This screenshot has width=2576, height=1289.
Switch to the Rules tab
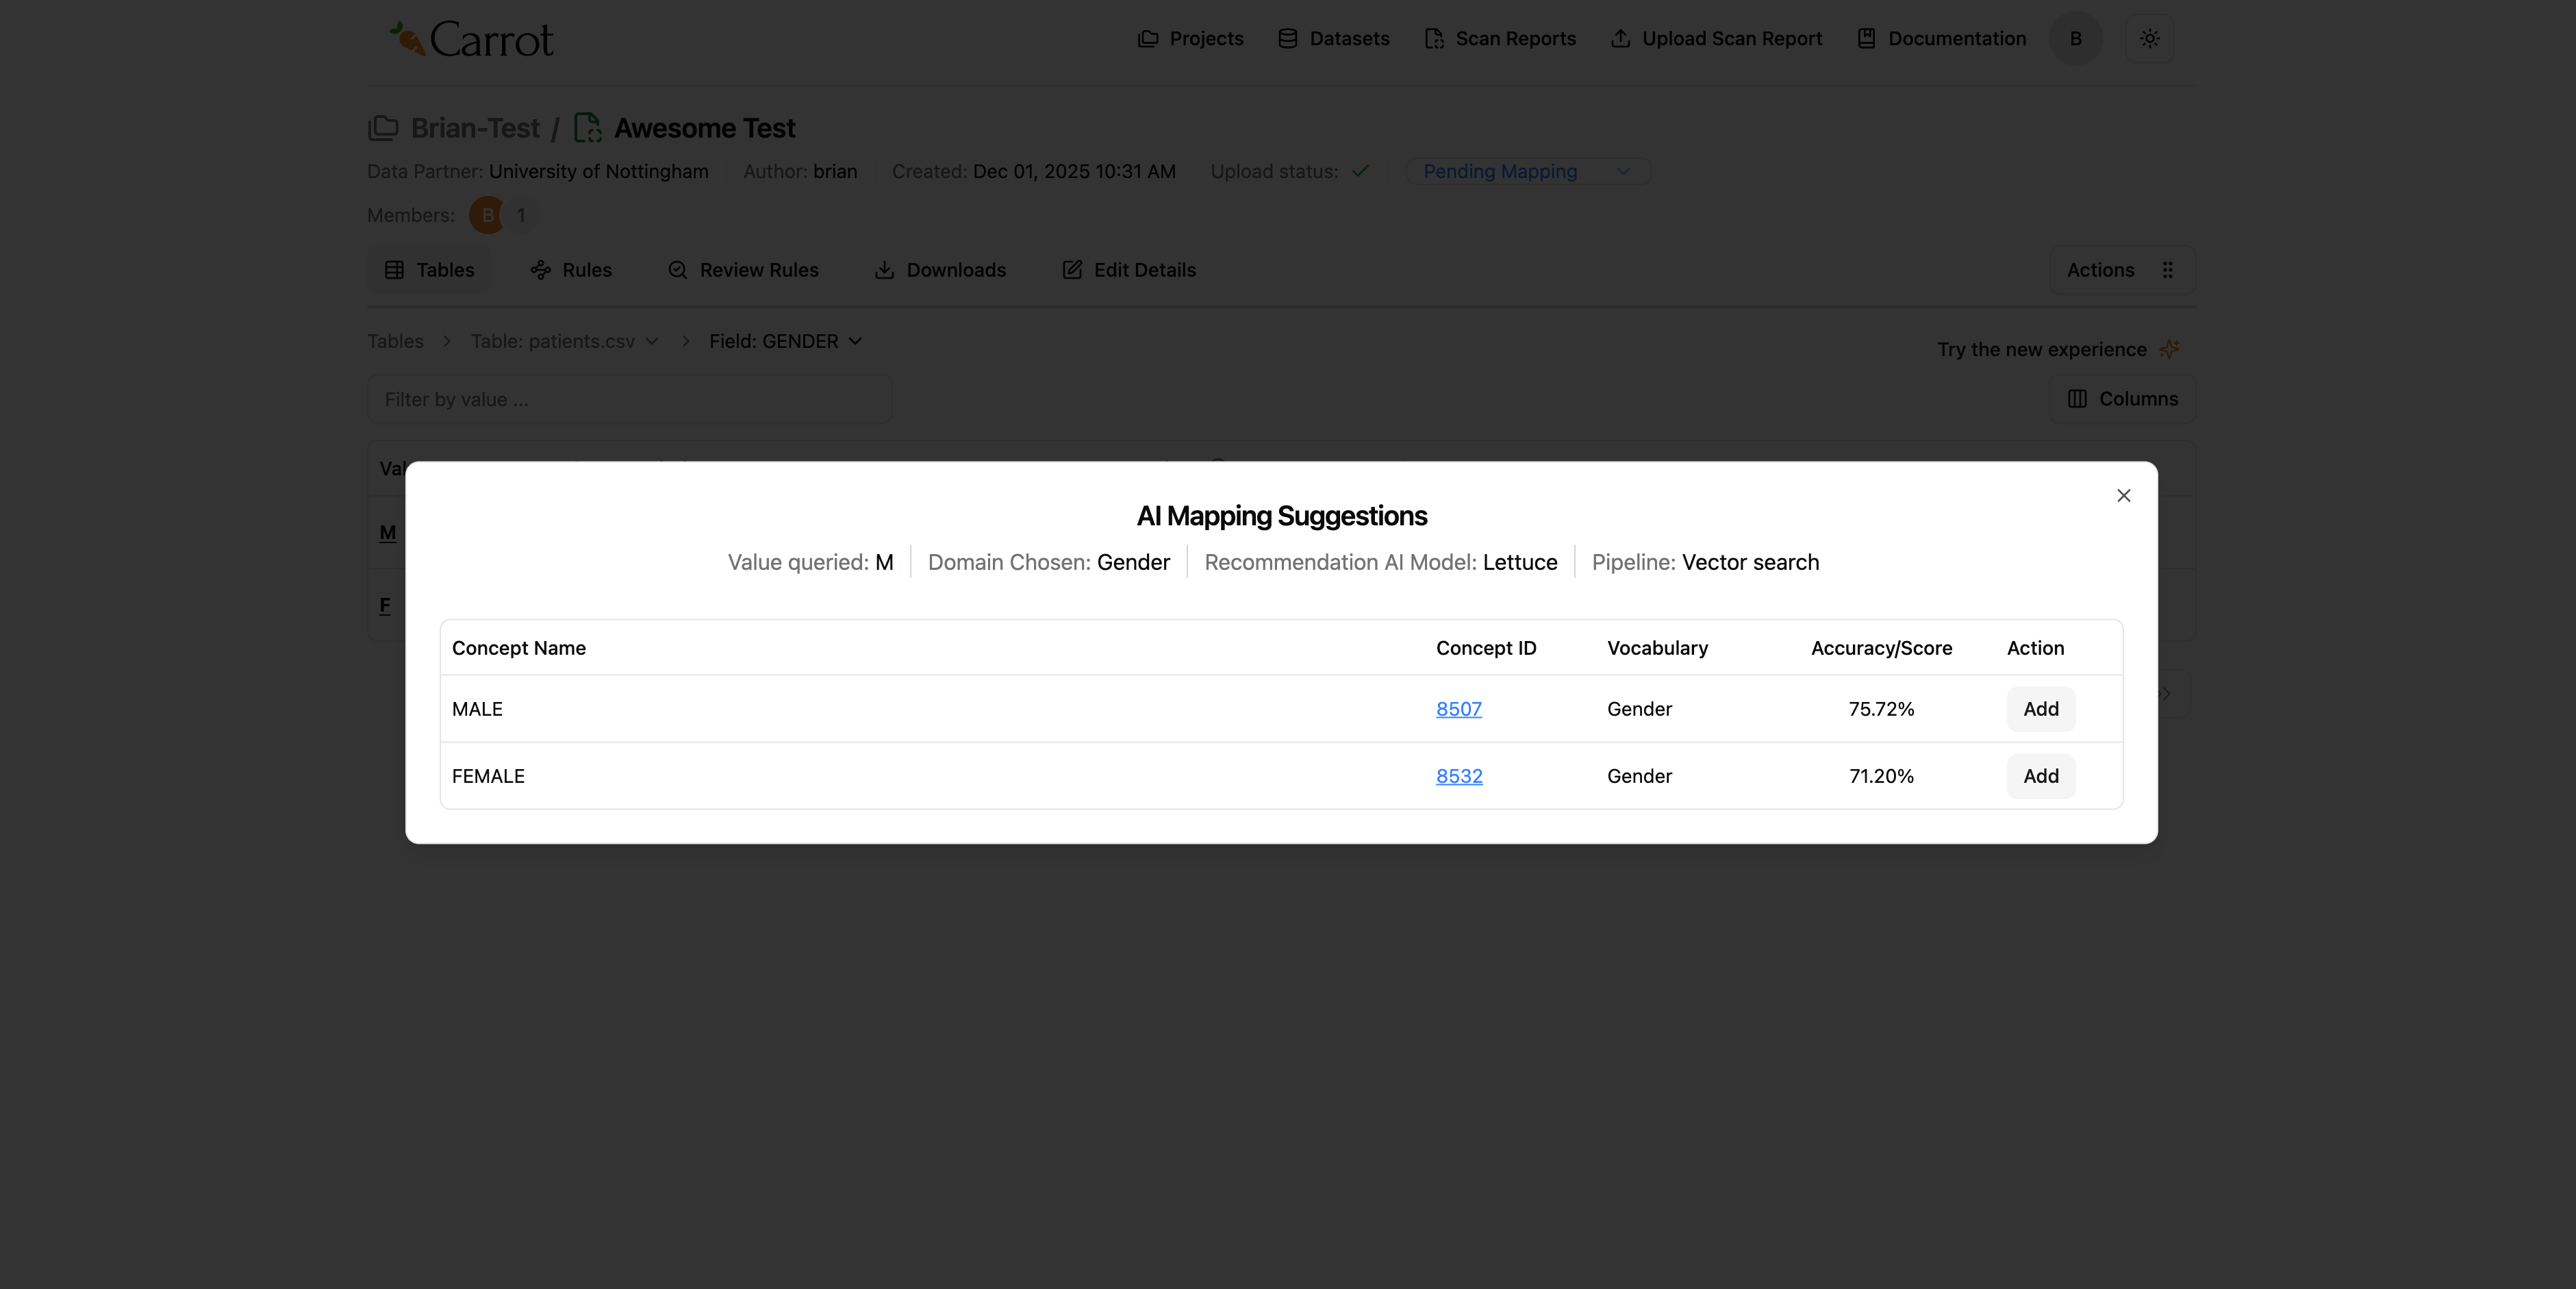[x=571, y=270]
